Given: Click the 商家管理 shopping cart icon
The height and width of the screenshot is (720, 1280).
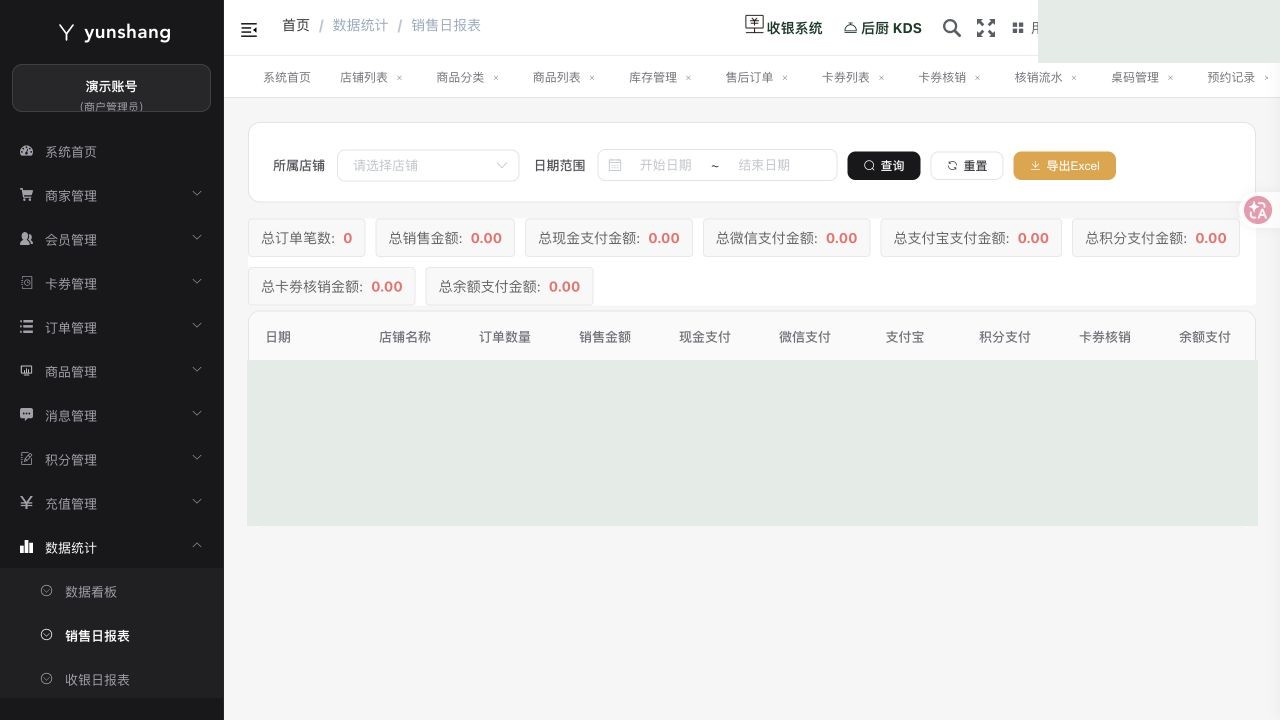Looking at the screenshot, I should (x=27, y=195).
